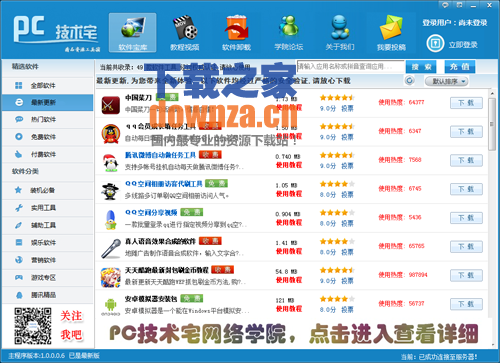Click the Android icon for 安卓模拟器安装包
500x363 pixels.
click(x=111, y=307)
